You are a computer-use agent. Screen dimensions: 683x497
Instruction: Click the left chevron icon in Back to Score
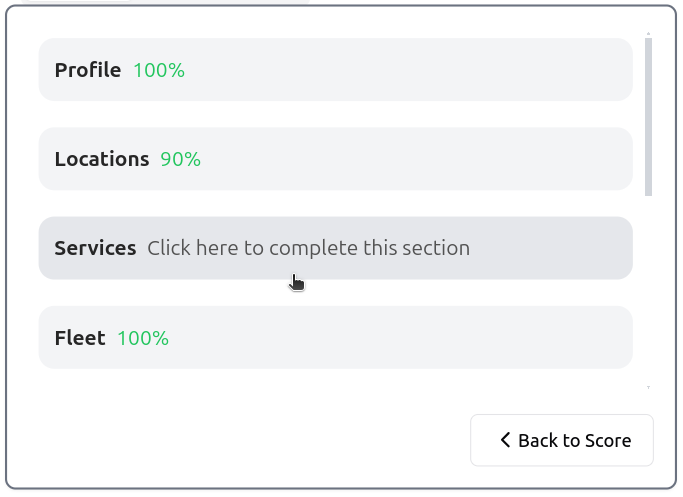(505, 440)
